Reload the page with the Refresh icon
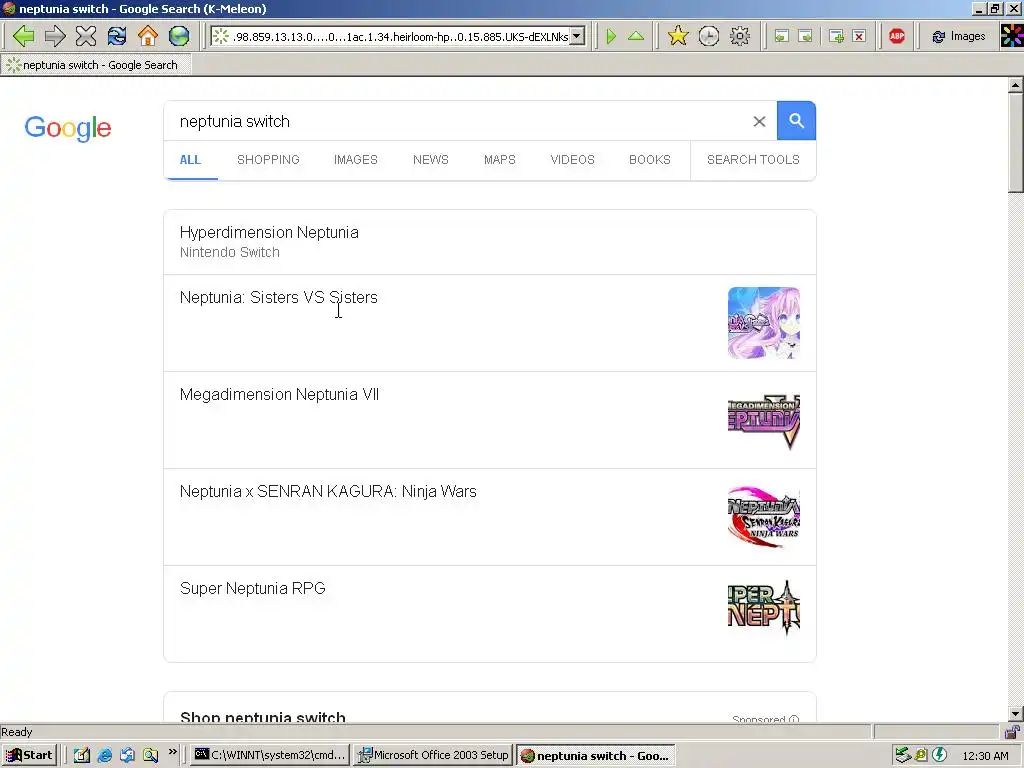The image size is (1024, 768). tap(117, 36)
